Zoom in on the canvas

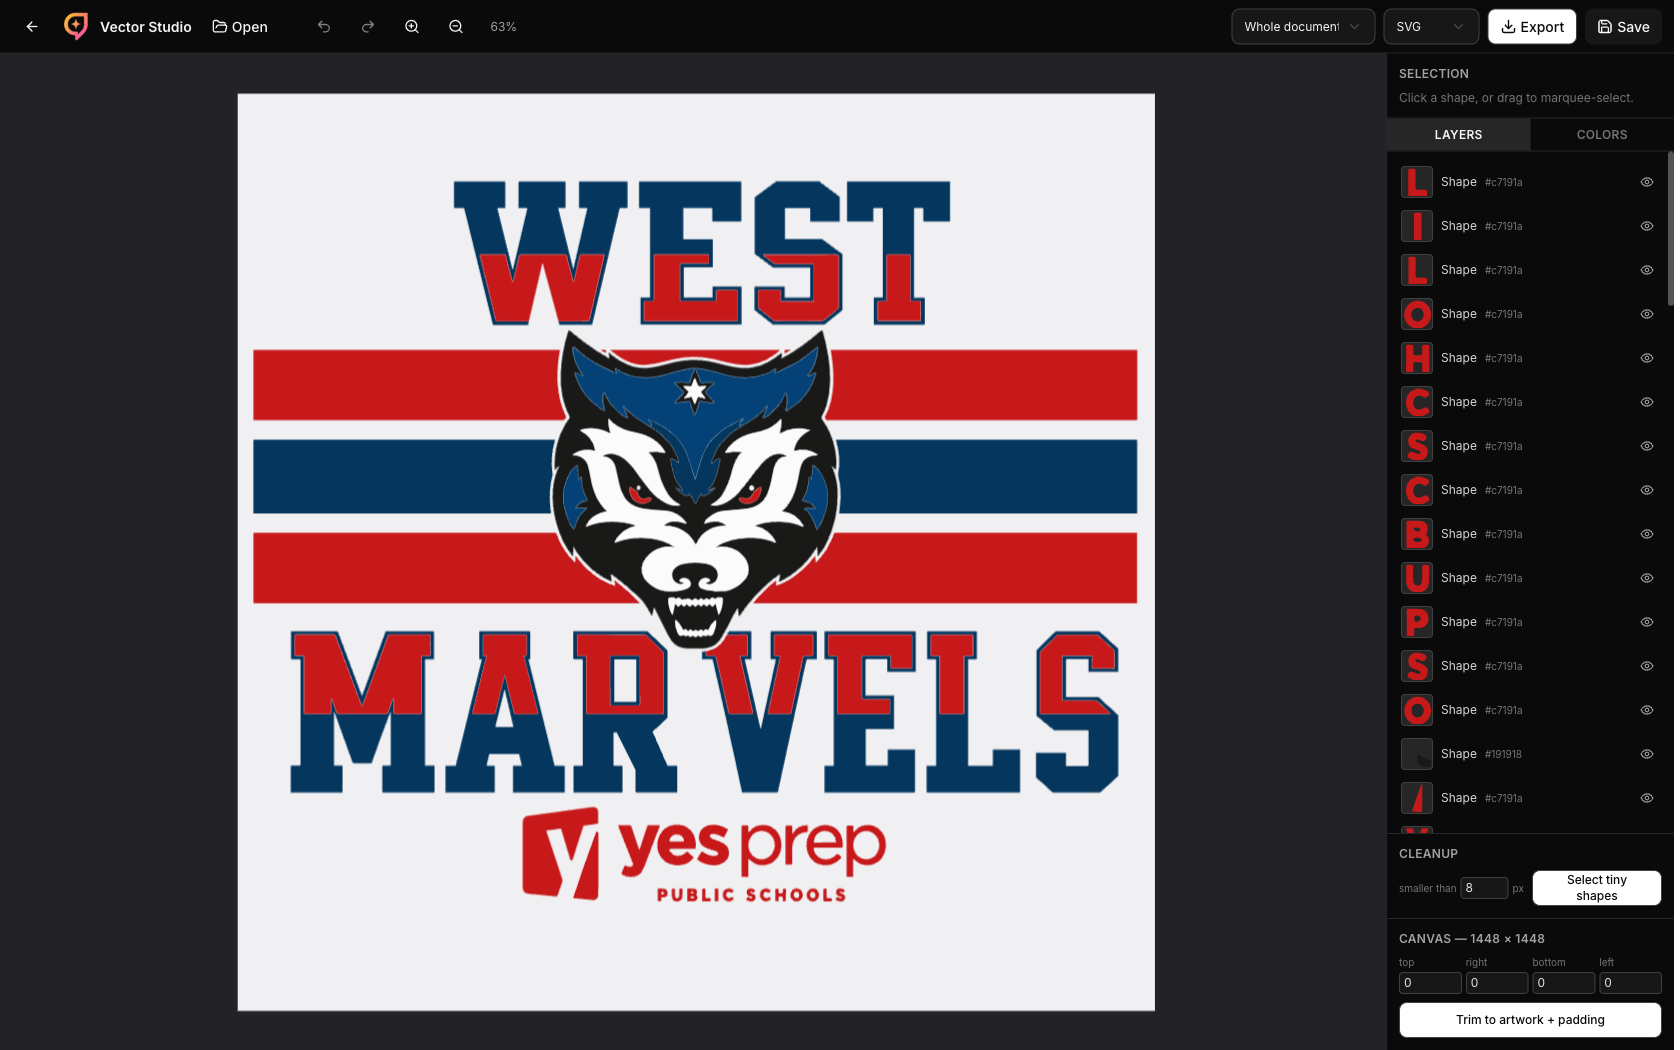[412, 27]
